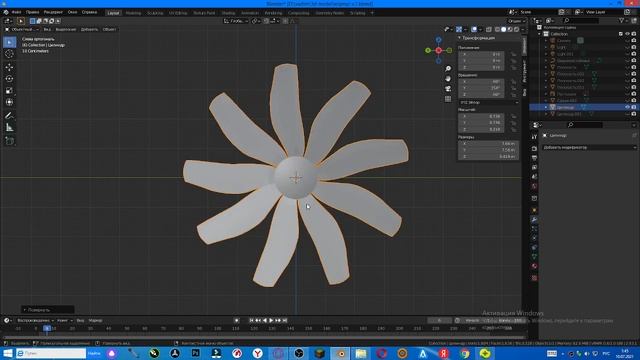Toggle visibility eye of Collection

(x=627, y=34)
